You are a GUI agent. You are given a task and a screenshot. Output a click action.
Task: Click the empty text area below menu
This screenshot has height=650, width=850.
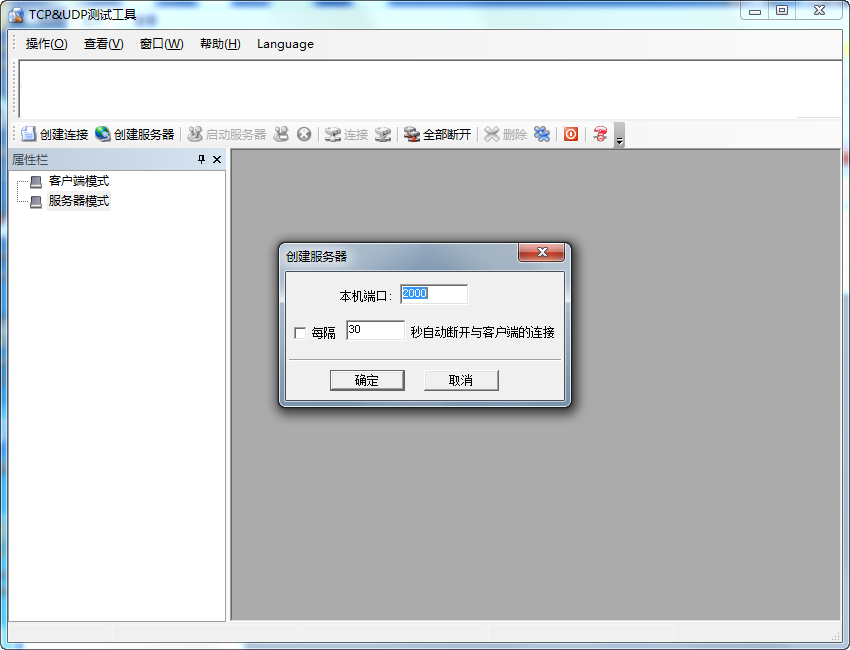point(430,88)
